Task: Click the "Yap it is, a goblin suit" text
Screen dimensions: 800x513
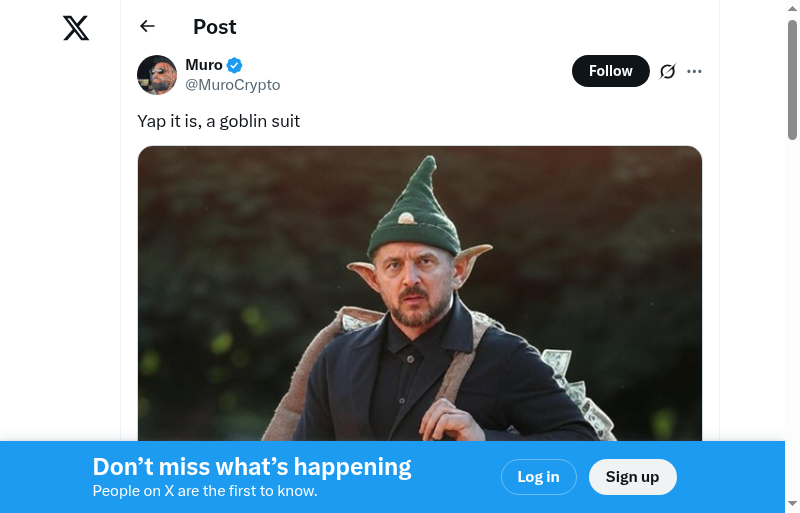Action: point(219,121)
